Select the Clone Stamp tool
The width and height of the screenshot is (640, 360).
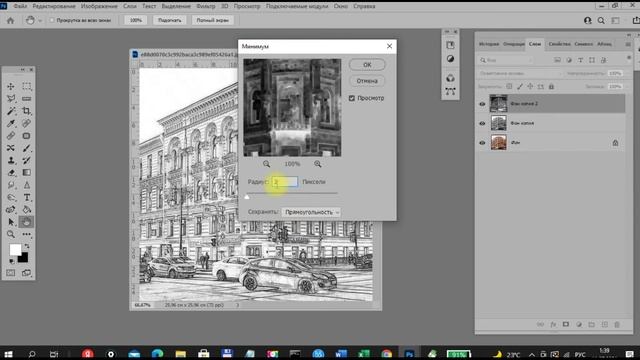point(11,160)
